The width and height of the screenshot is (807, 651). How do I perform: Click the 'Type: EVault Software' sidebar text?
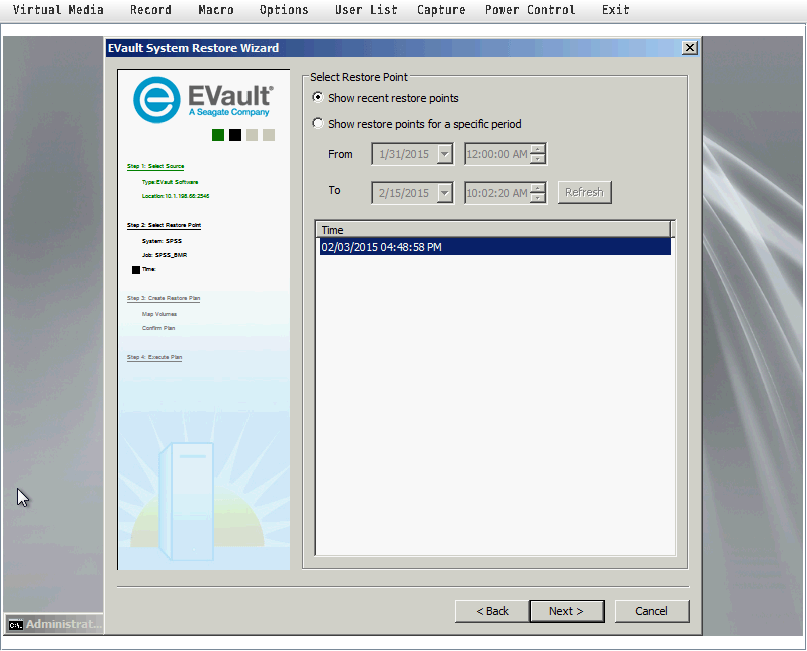[x=170, y=182]
